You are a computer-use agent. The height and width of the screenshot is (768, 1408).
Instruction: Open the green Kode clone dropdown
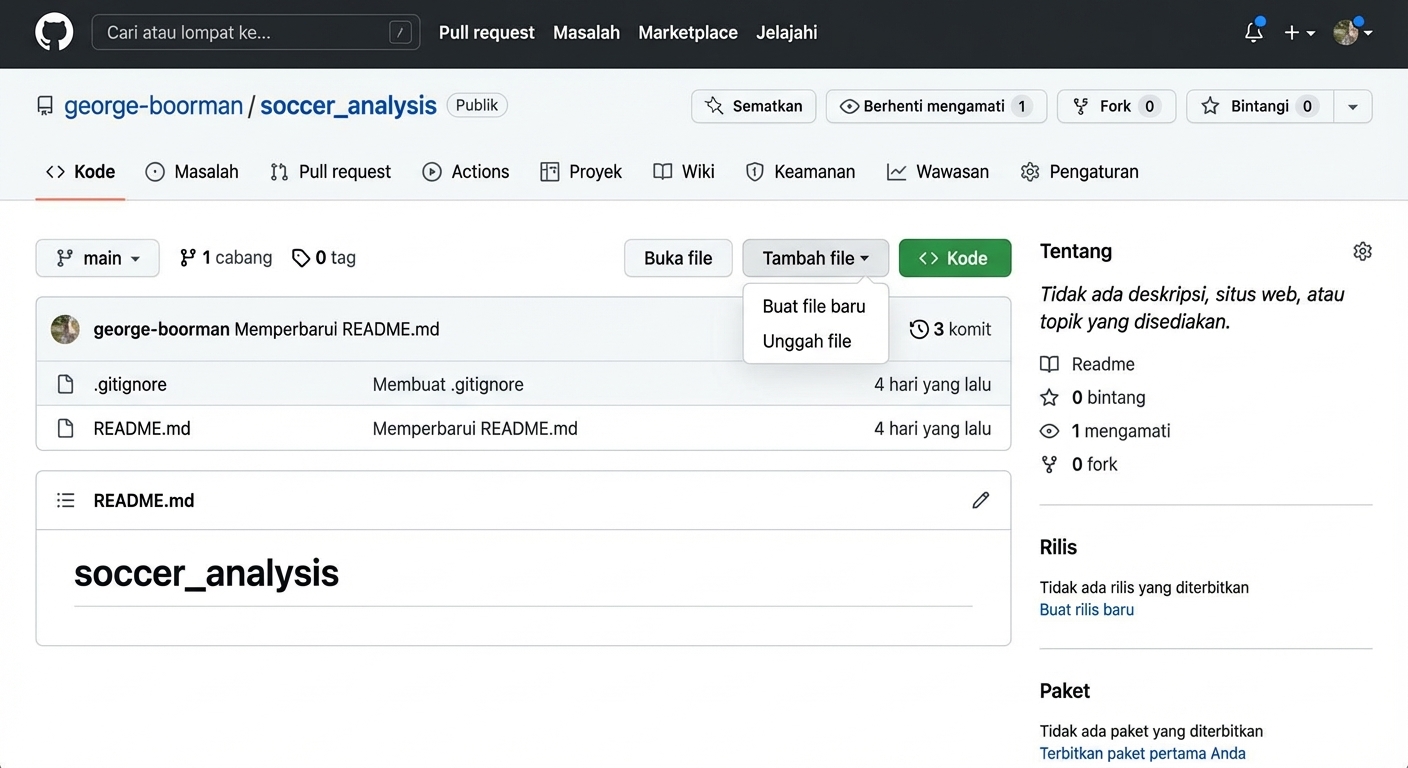pos(955,258)
